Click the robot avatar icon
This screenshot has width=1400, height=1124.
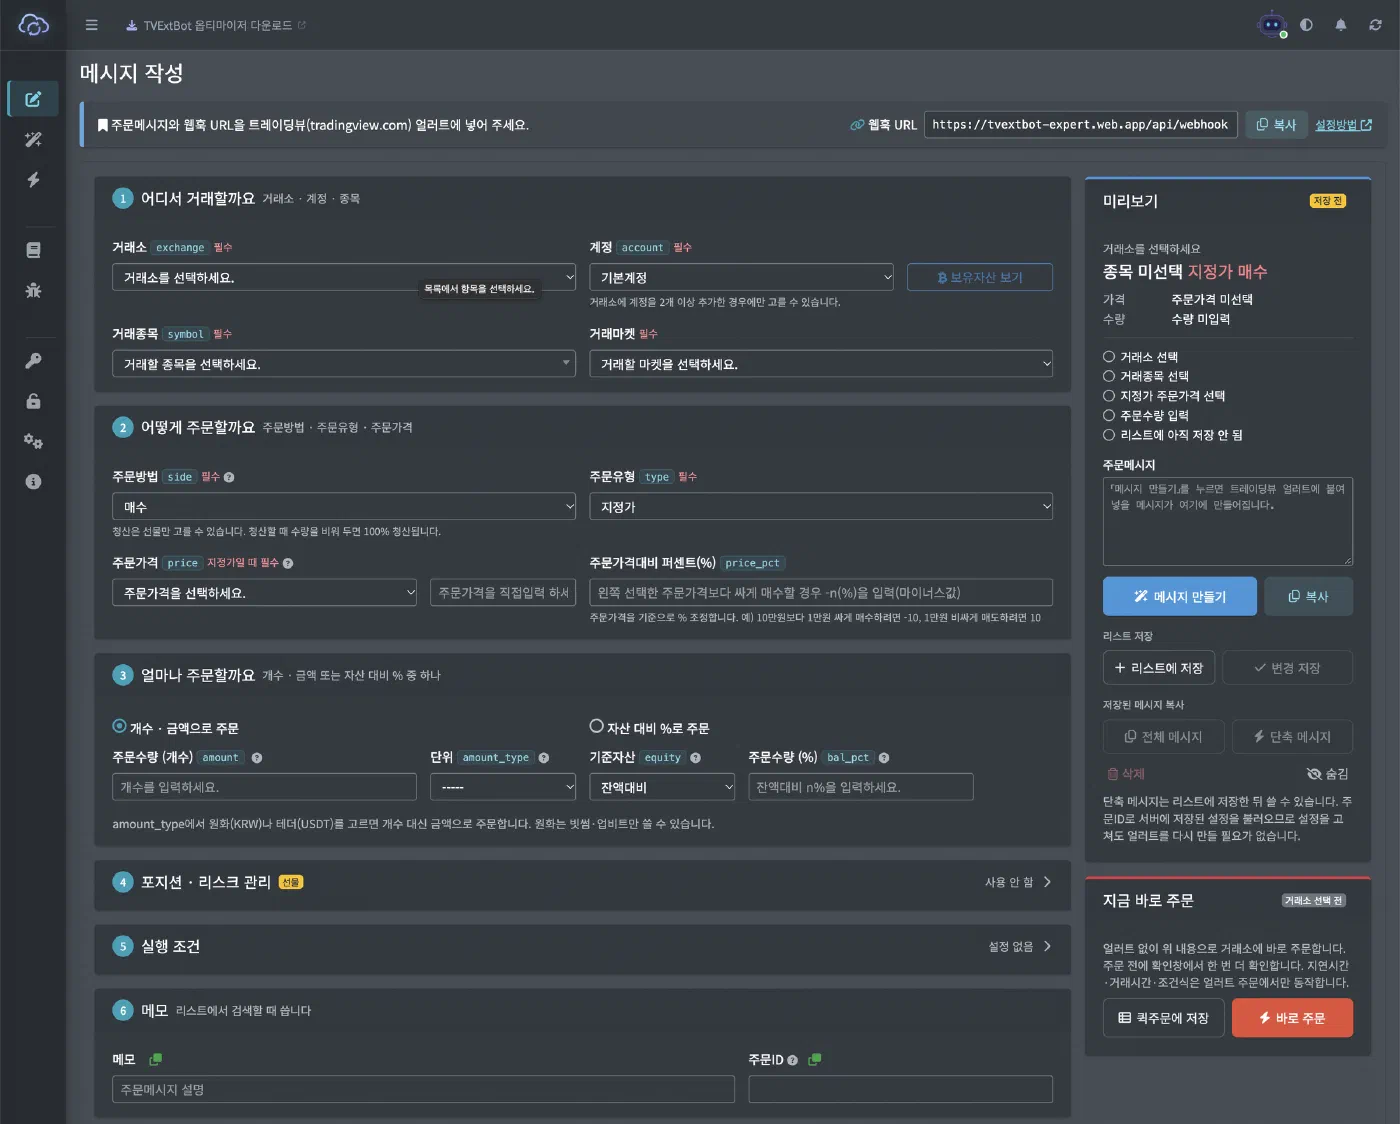tap(1271, 25)
